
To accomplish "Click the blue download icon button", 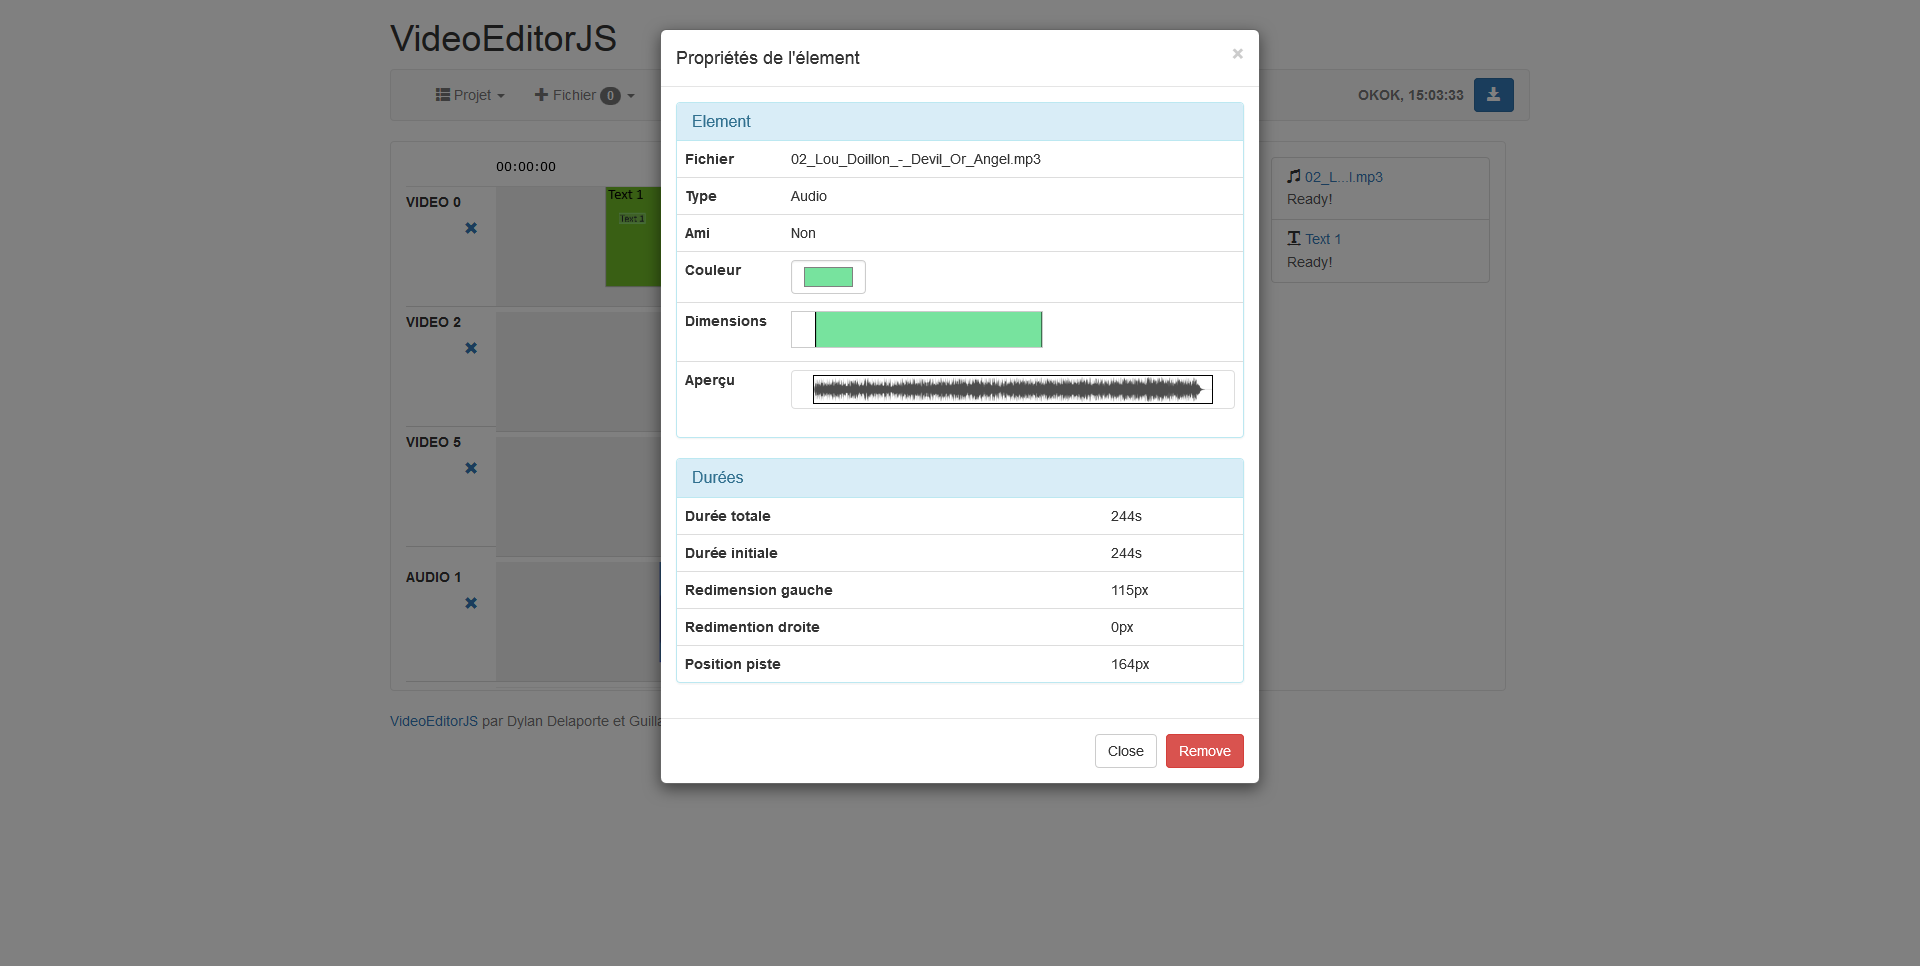I will pos(1493,95).
